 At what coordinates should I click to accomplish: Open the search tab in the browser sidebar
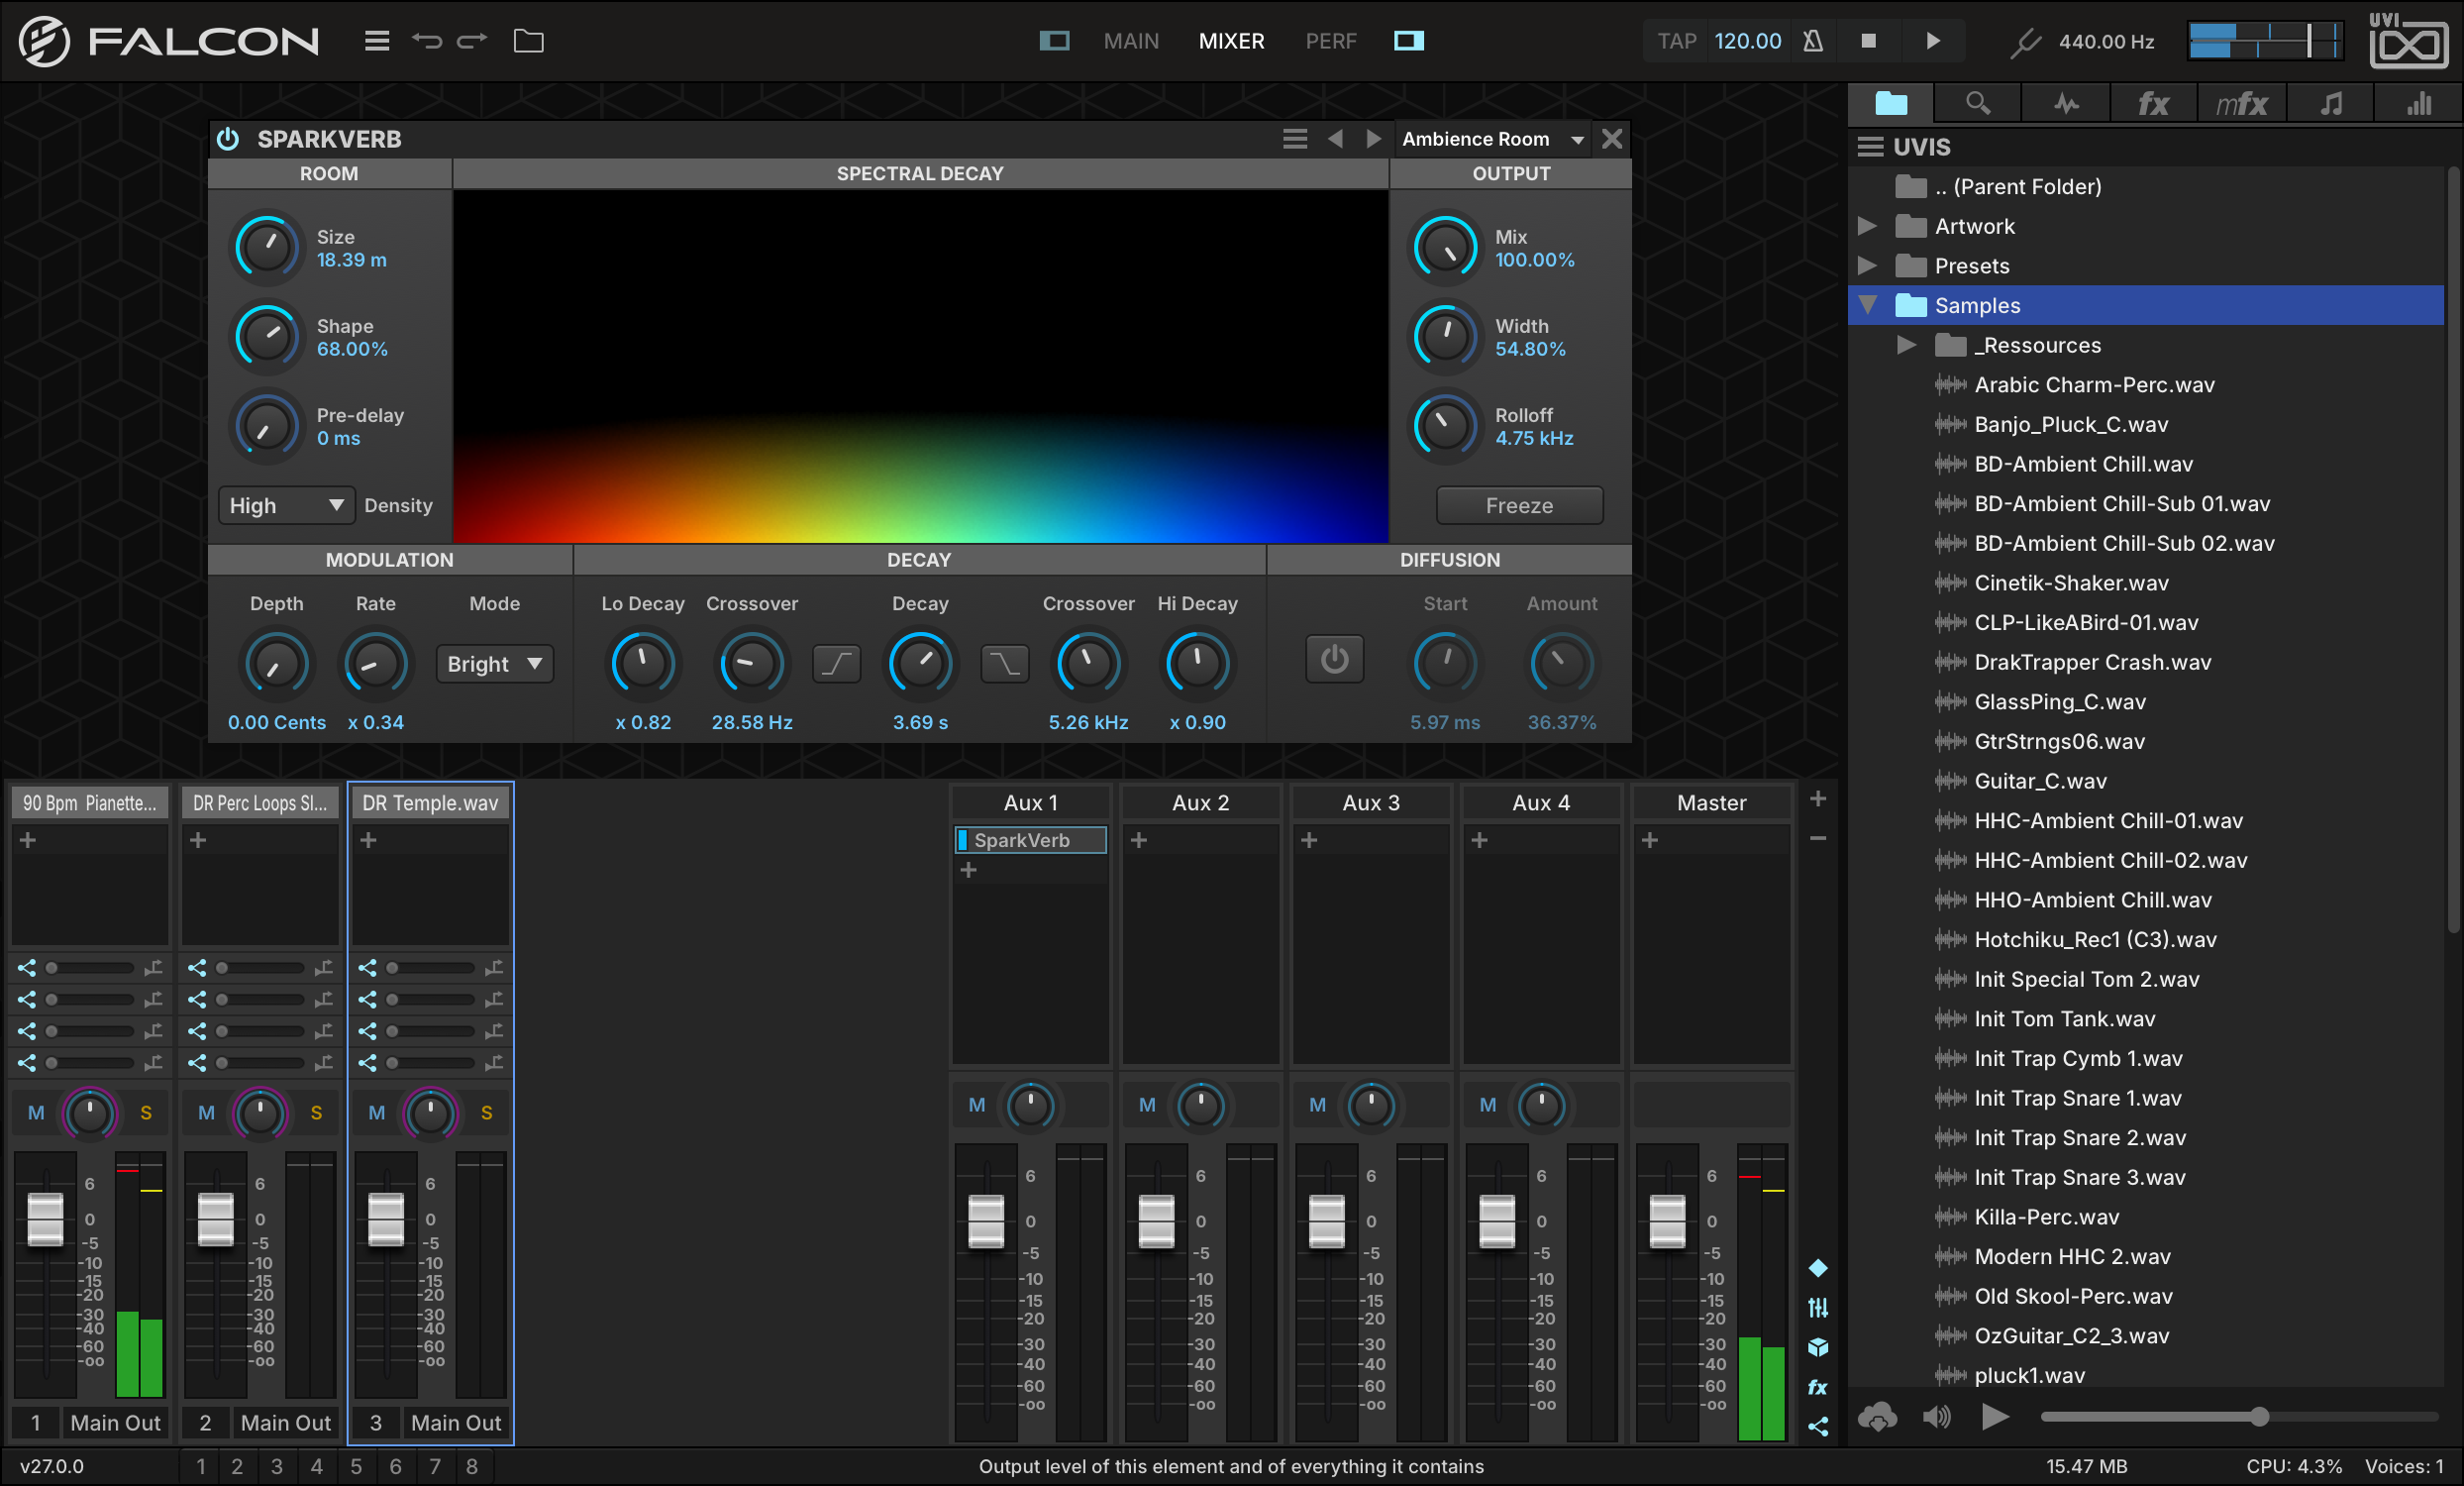(x=1977, y=104)
